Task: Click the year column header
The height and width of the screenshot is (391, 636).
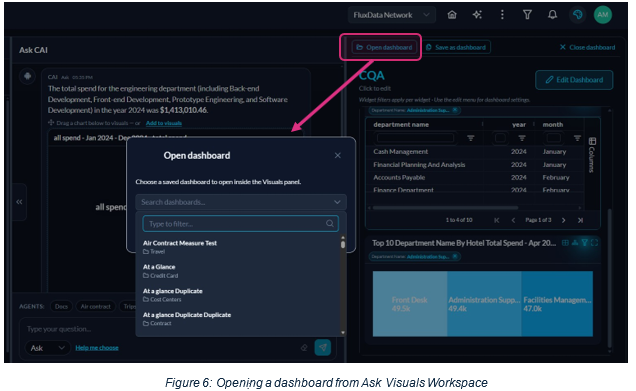Action: tap(519, 125)
